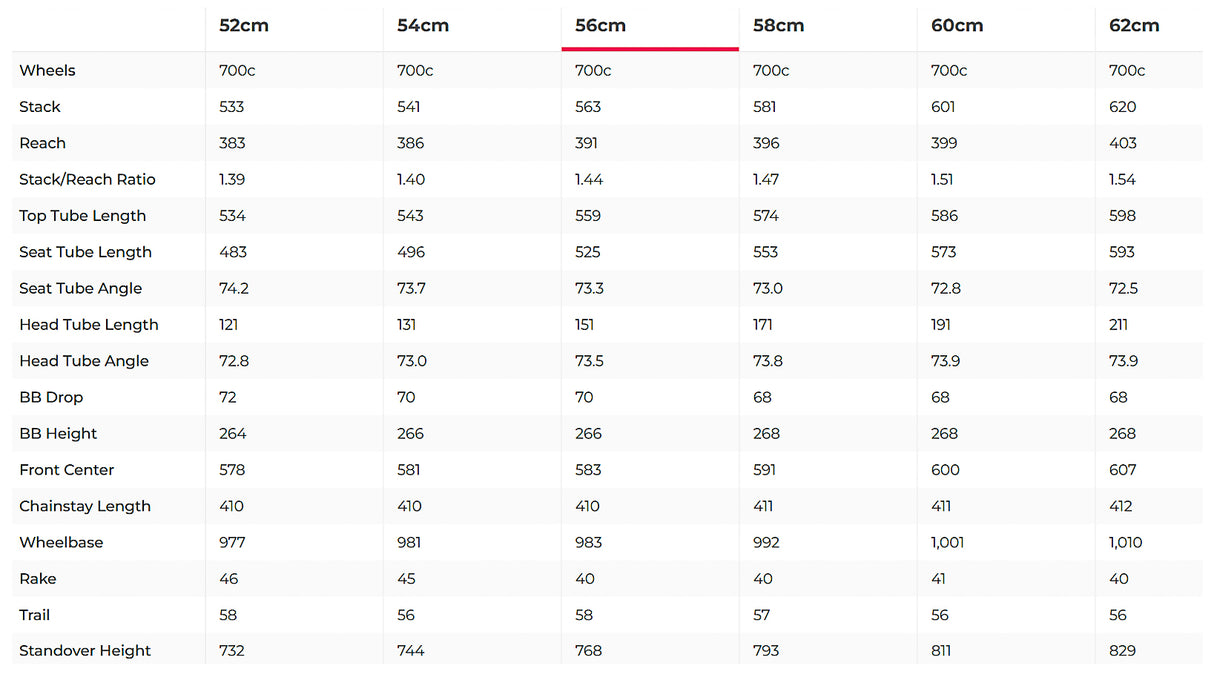Click the Wheelbase row label
1214x683 pixels.
[61, 543]
